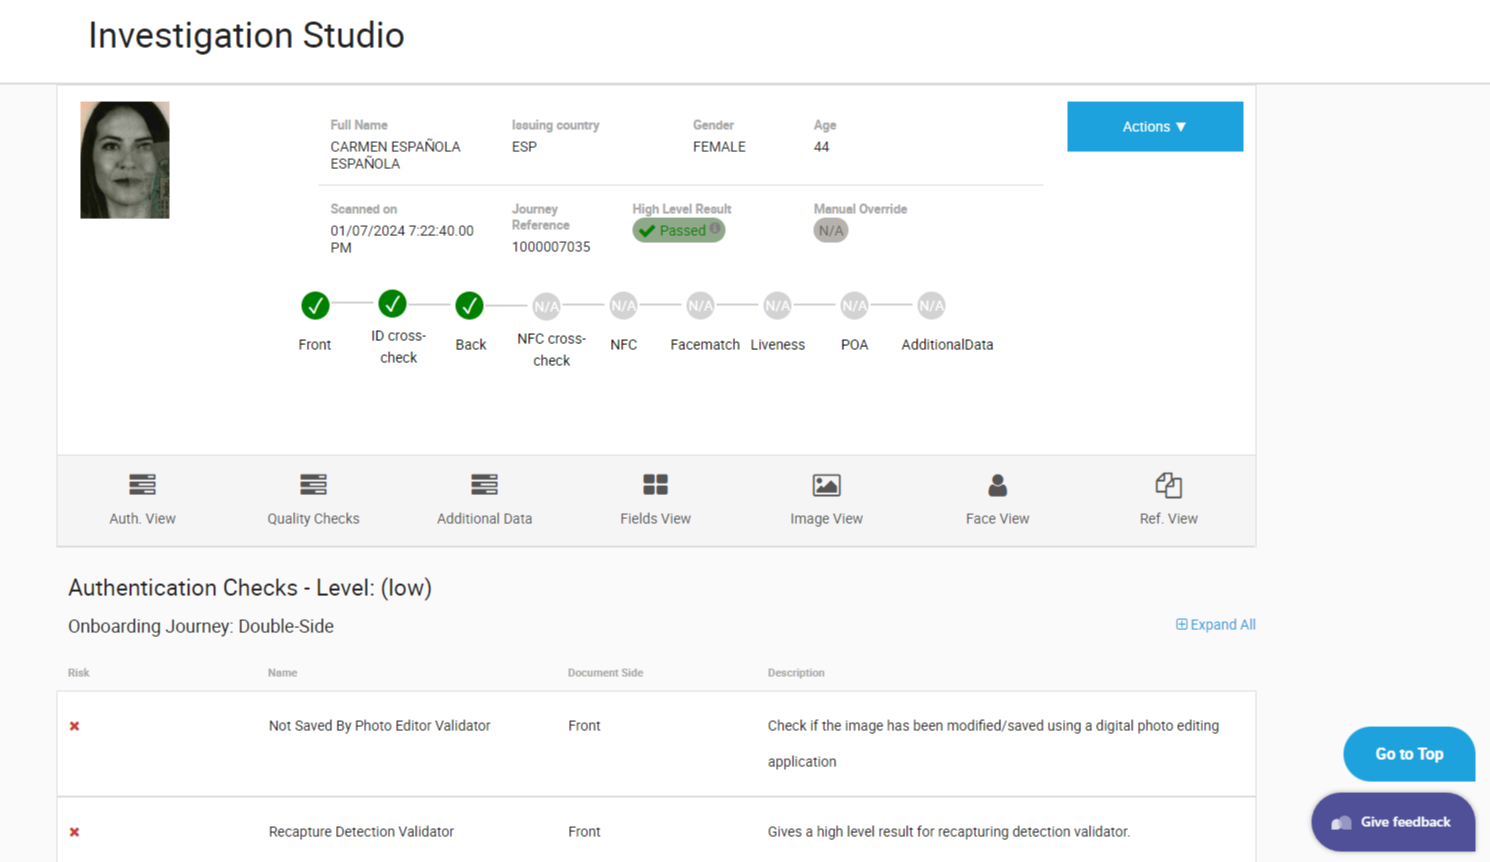This screenshot has width=1490, height=862.
Task: Select the ID cross-check green checkmark
Action: [392, 303]
